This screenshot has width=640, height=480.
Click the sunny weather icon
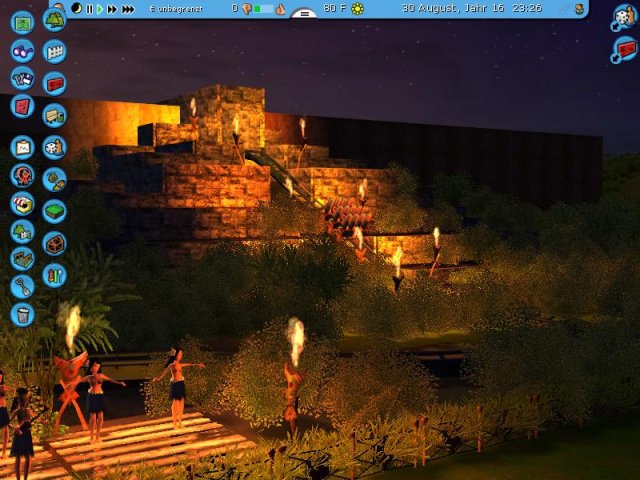tap(358, 9)
